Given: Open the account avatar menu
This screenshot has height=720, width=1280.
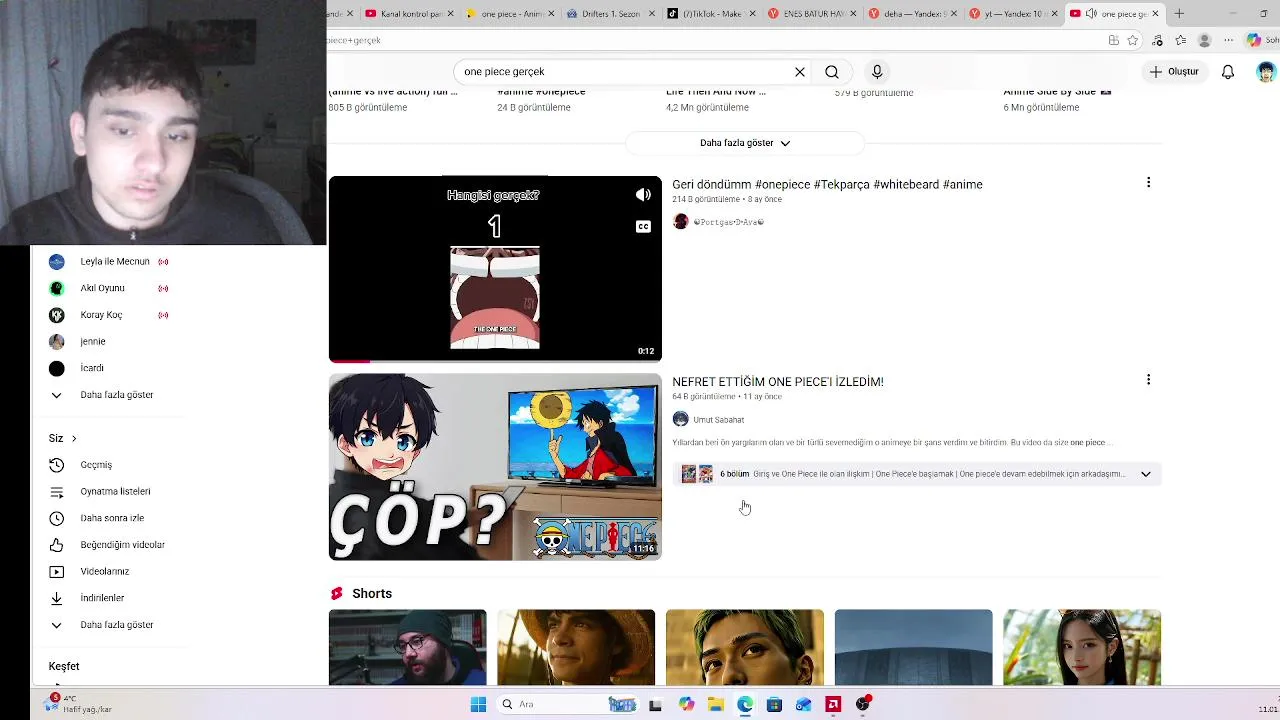Looking at the screenshot, I should point(1266,72).
